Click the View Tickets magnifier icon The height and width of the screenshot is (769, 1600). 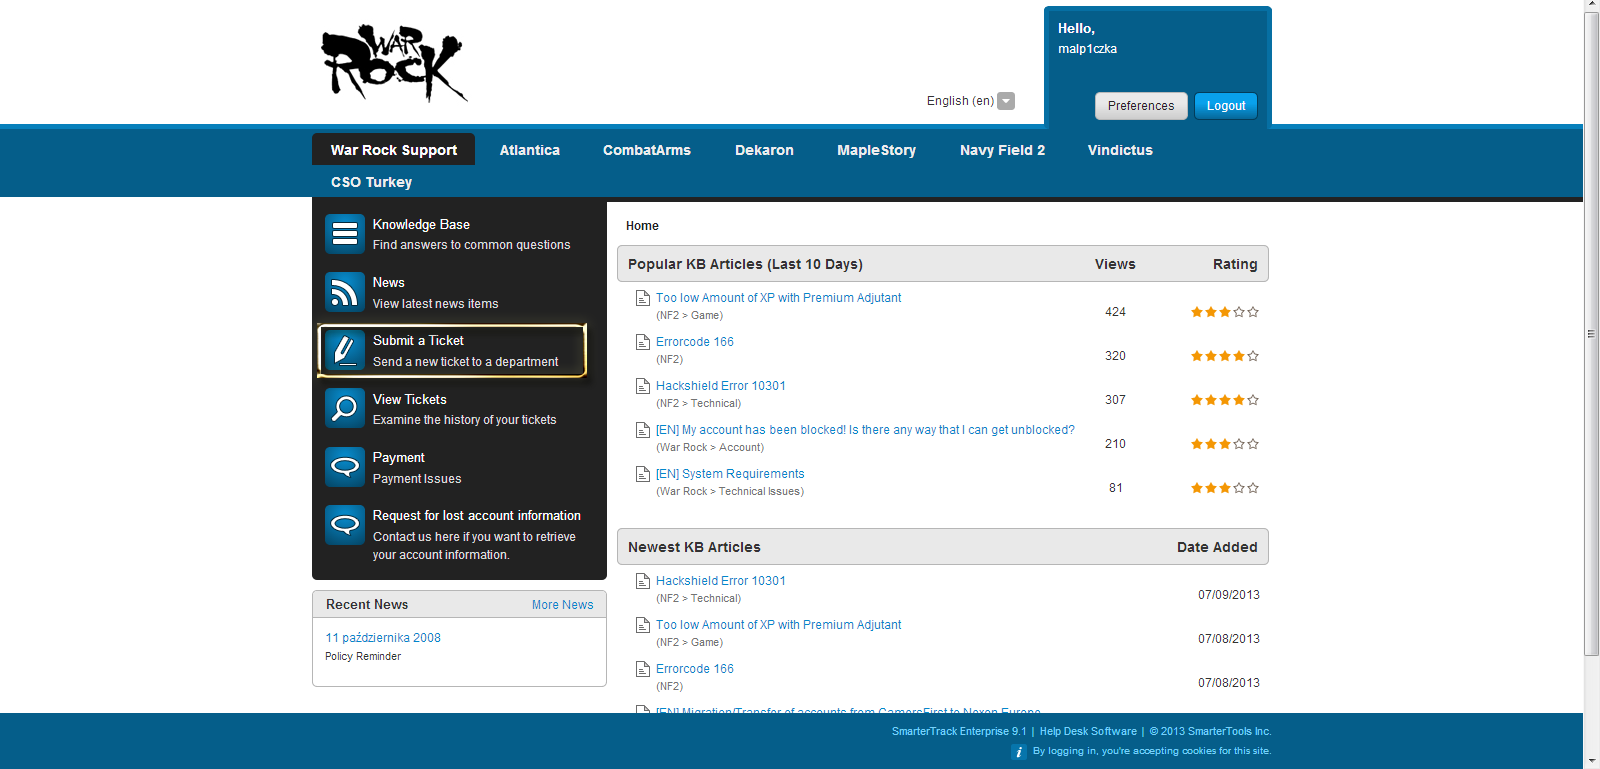(345, 408)
